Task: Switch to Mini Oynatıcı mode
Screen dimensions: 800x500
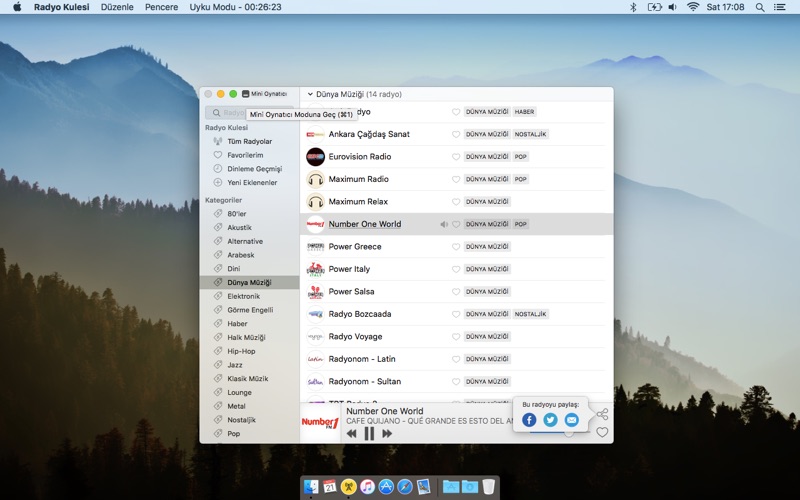Action: [x=265, y=94]
